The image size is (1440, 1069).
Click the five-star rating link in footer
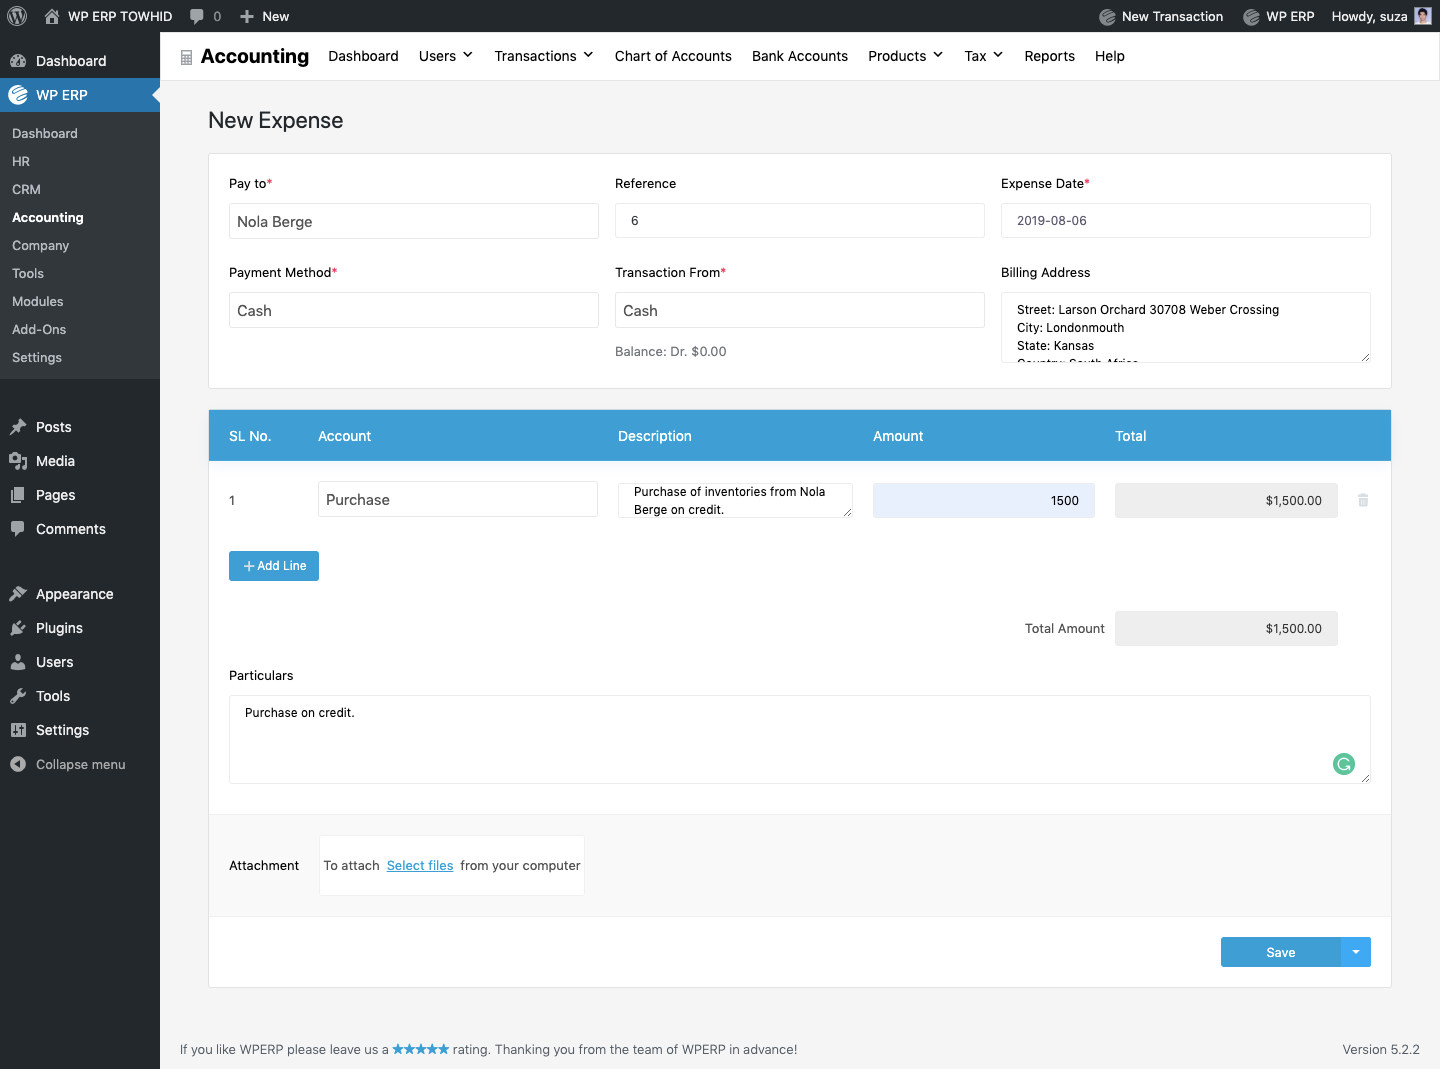(421, 1049)
